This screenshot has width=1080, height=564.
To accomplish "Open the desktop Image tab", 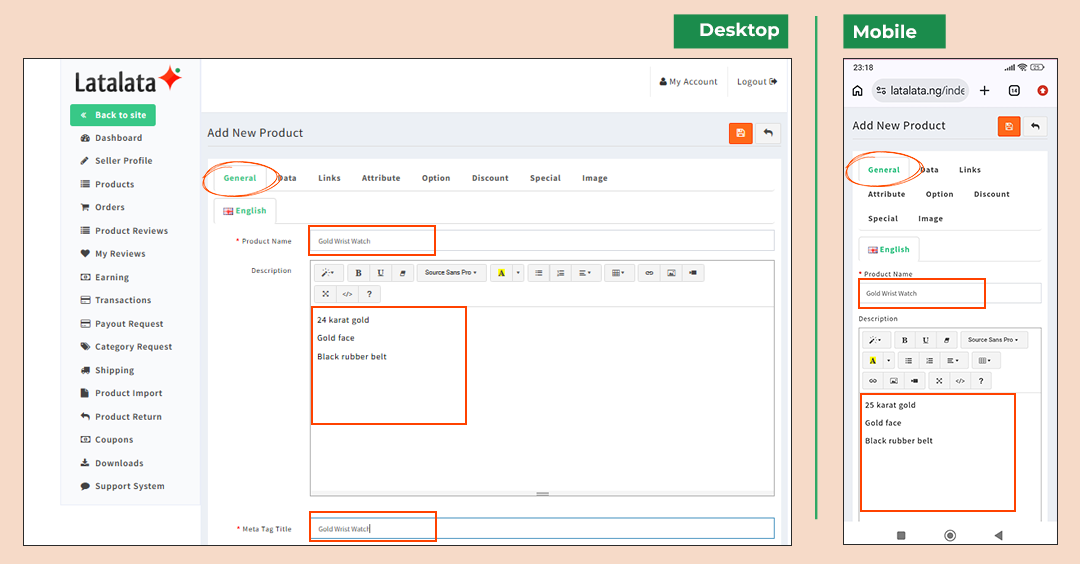I will pos(594,178).
